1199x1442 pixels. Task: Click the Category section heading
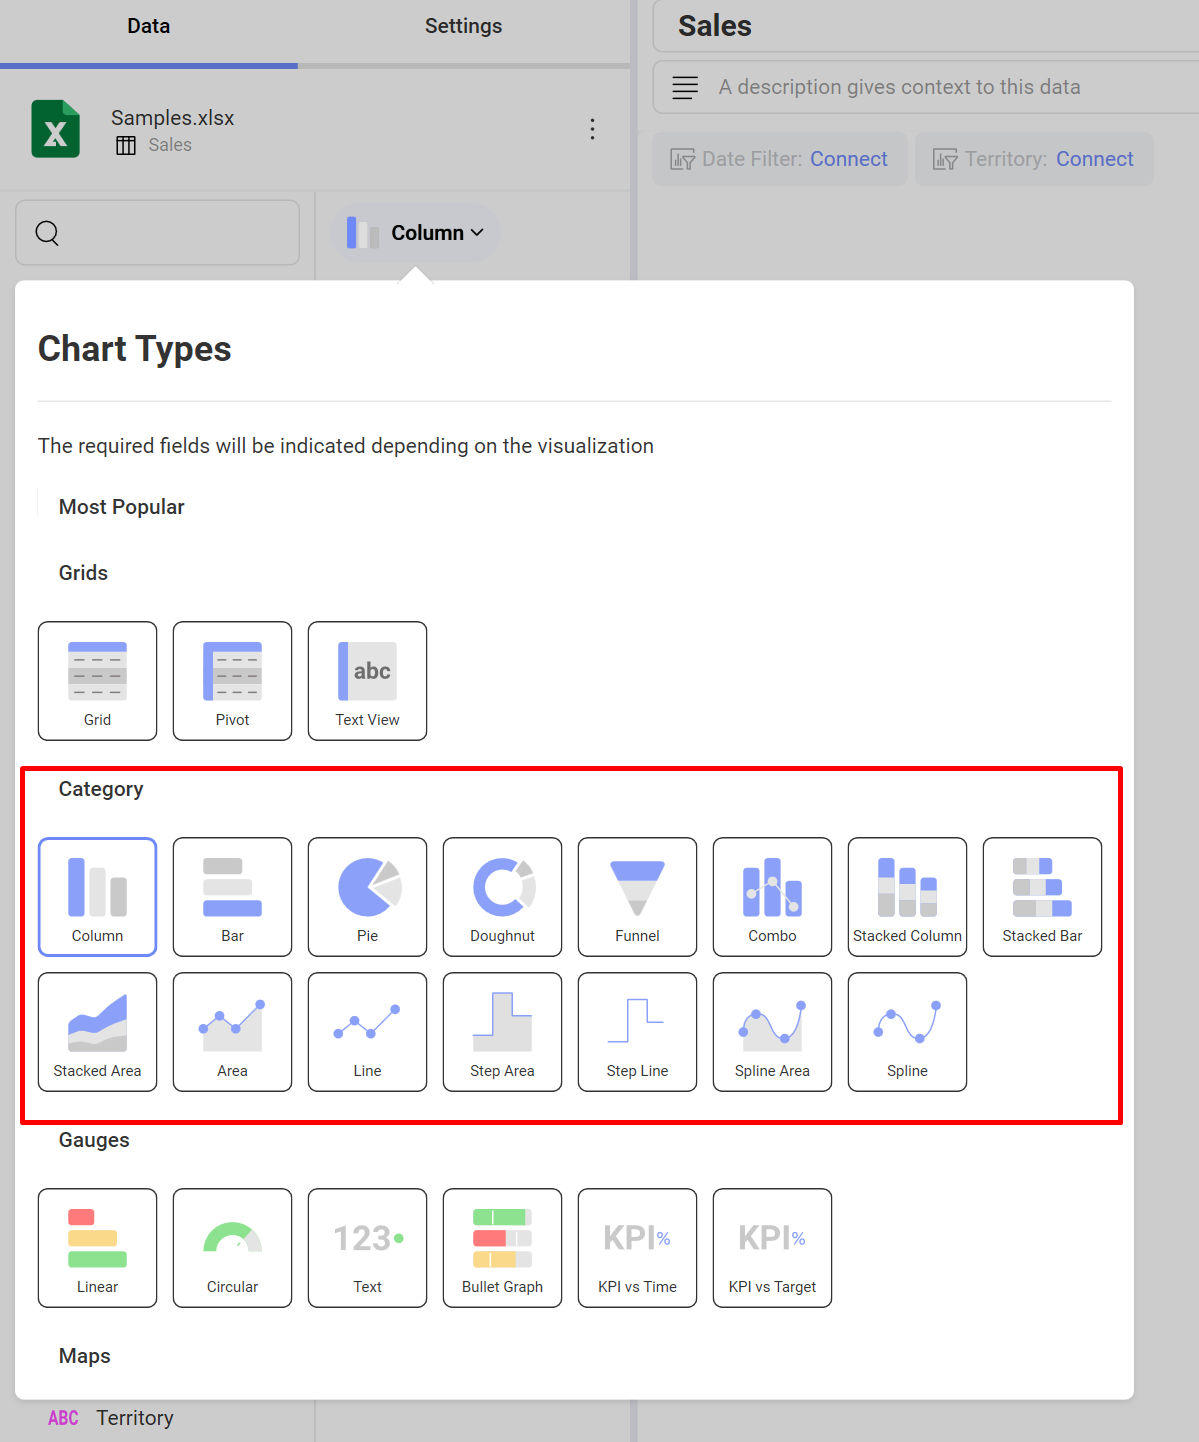(101, 789)
